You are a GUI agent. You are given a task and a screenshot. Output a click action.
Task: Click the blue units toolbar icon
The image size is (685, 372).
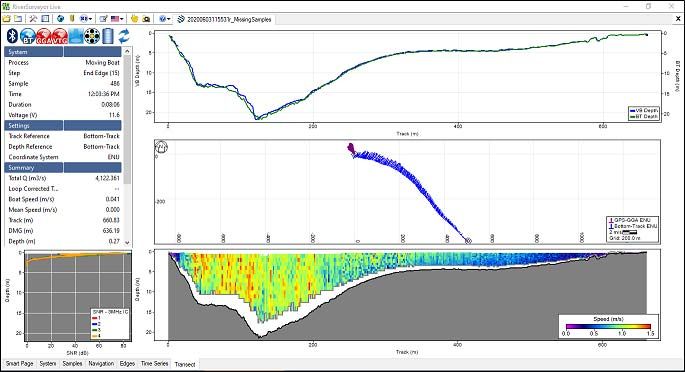pos(84,19)
